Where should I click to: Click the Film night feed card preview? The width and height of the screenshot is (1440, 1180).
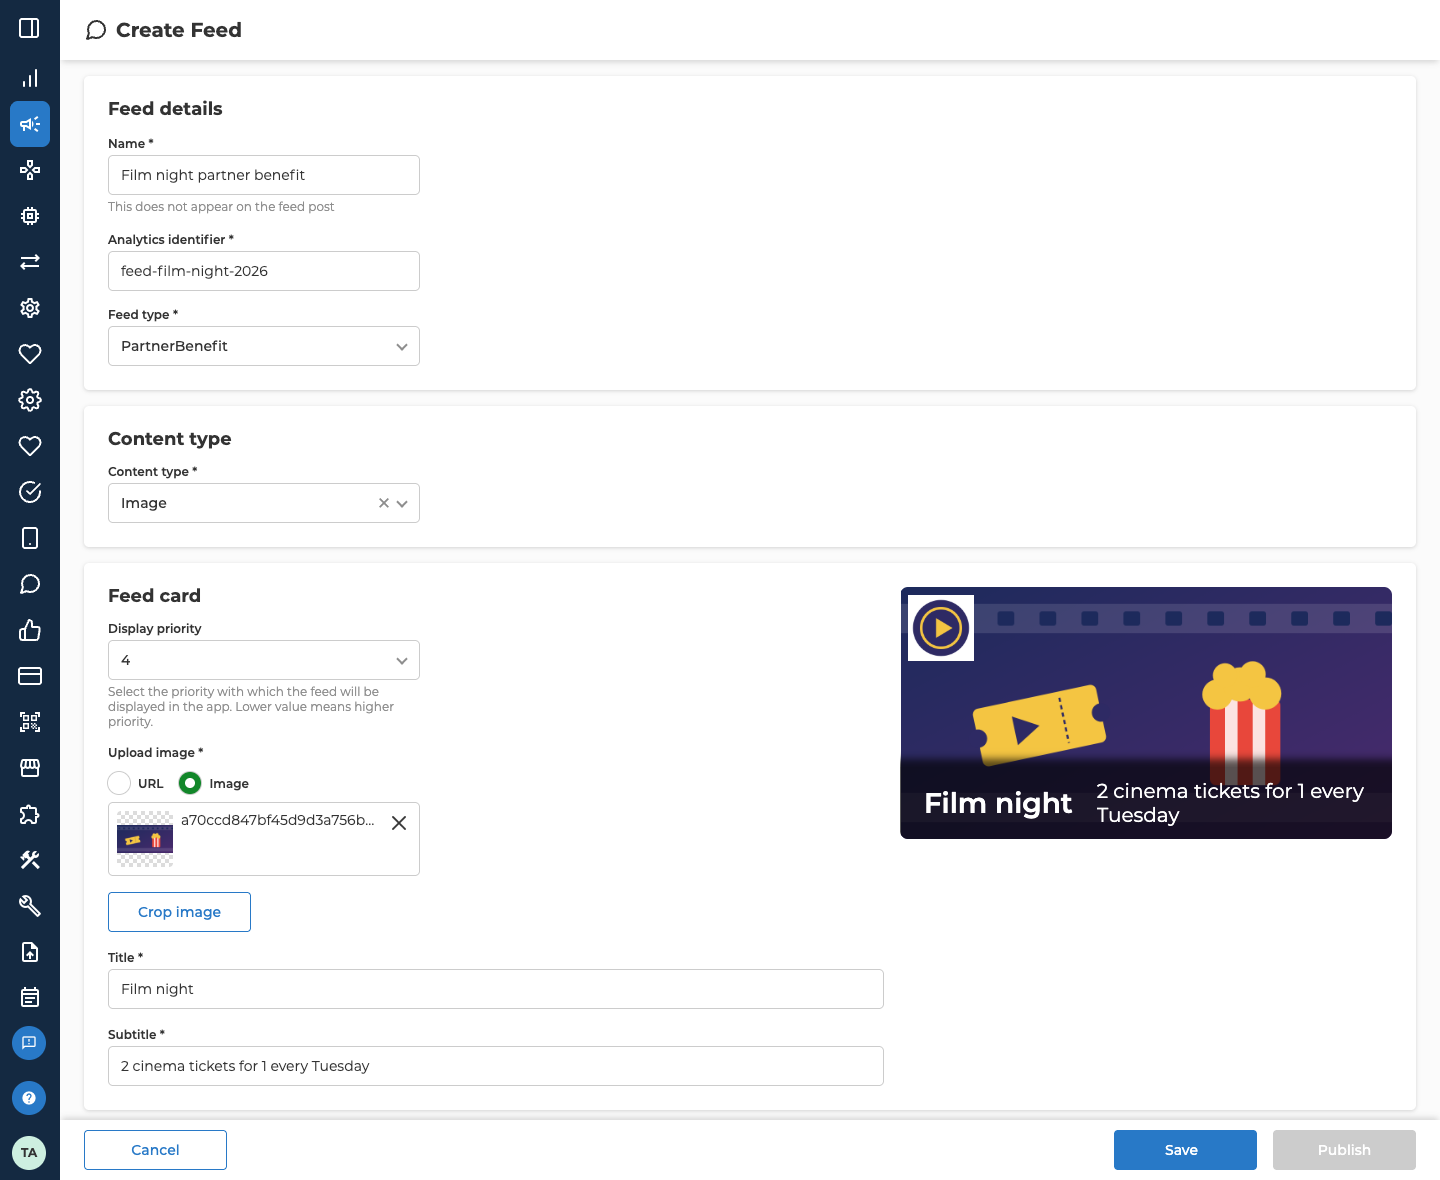[x=1146, y=713]
